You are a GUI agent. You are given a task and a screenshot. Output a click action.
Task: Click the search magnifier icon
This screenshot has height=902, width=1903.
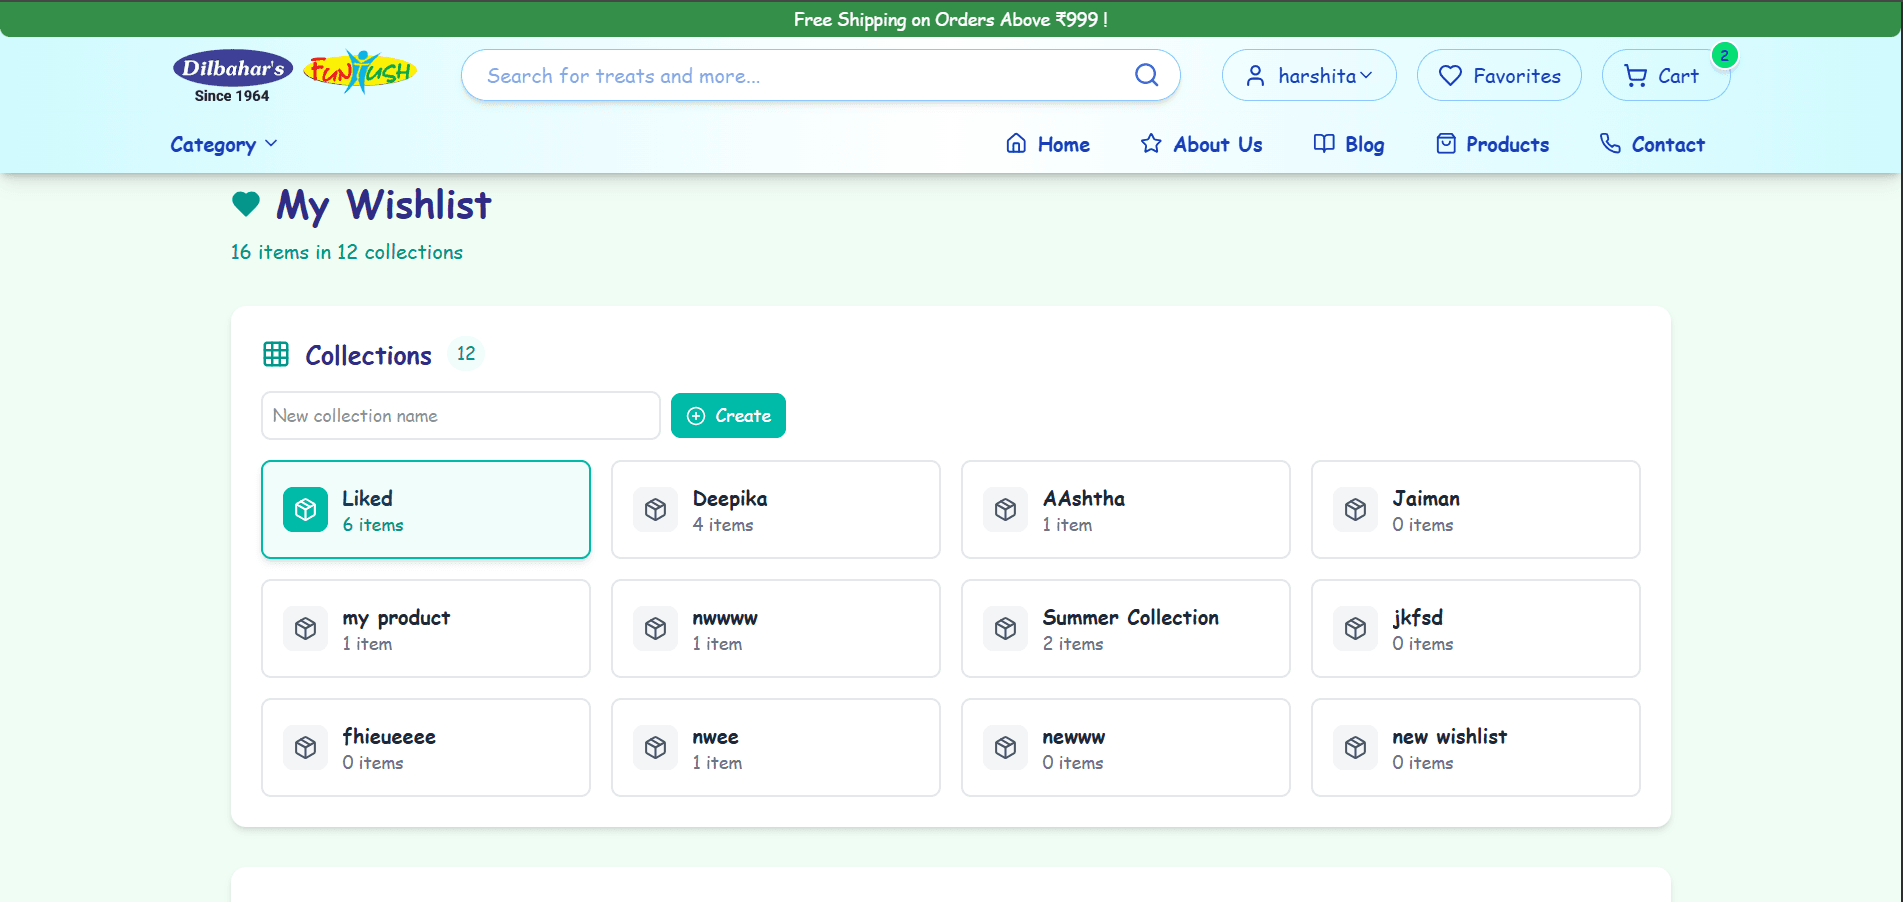click(1146, 75)
